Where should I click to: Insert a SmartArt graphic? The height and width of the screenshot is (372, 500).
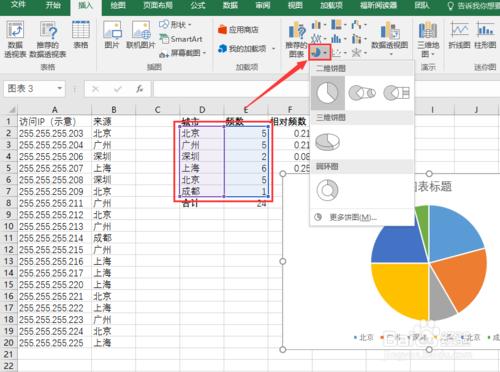(181, 39)
